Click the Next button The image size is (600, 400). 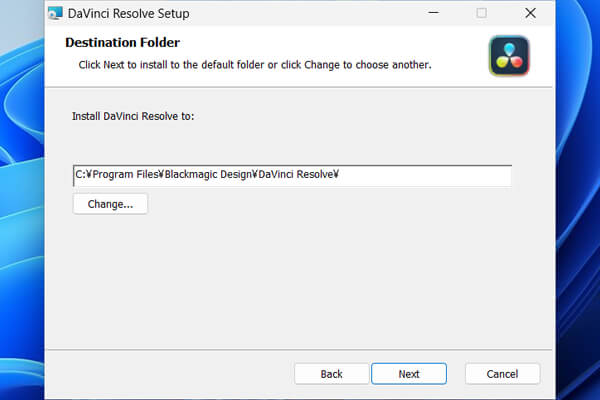(x=409, y=374)
